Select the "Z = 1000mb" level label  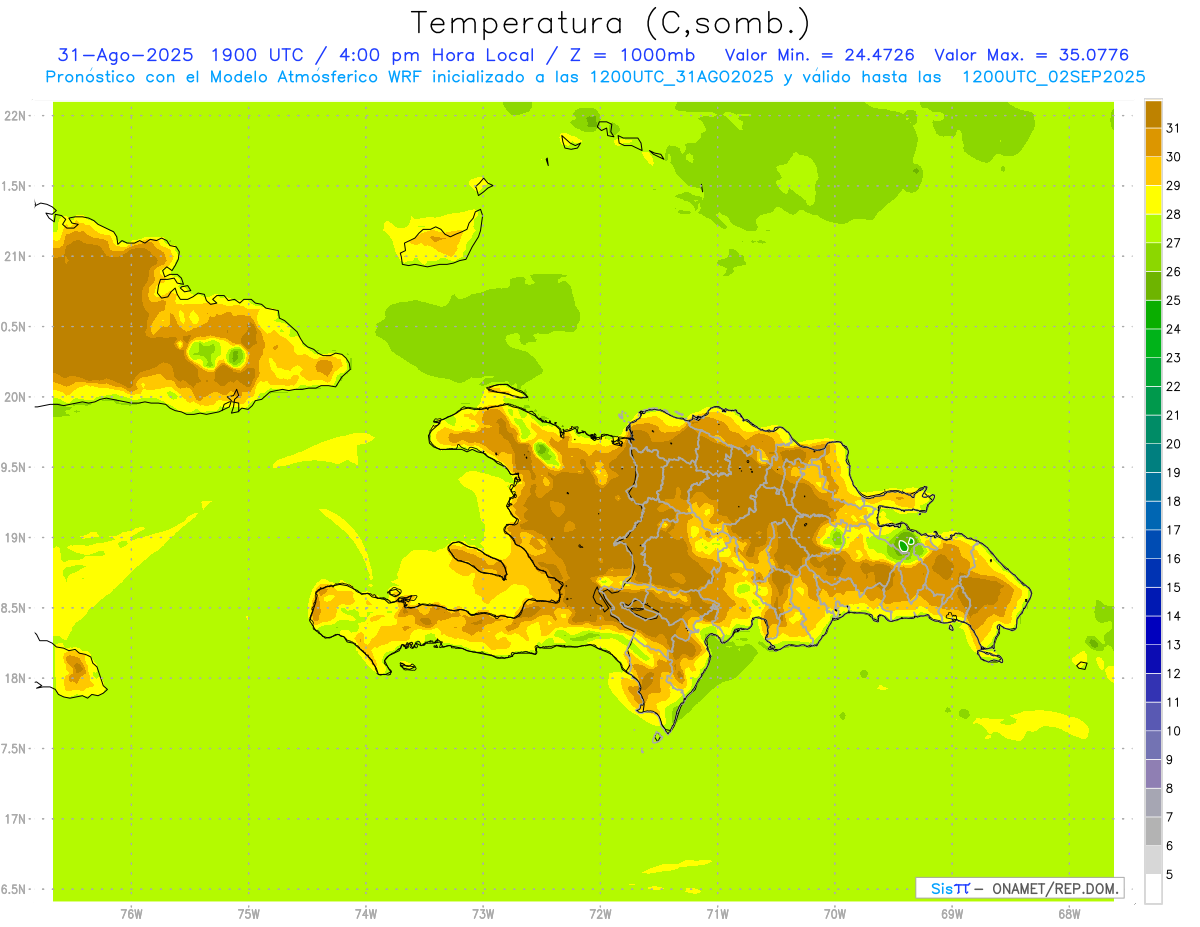(x=631, y=55)
